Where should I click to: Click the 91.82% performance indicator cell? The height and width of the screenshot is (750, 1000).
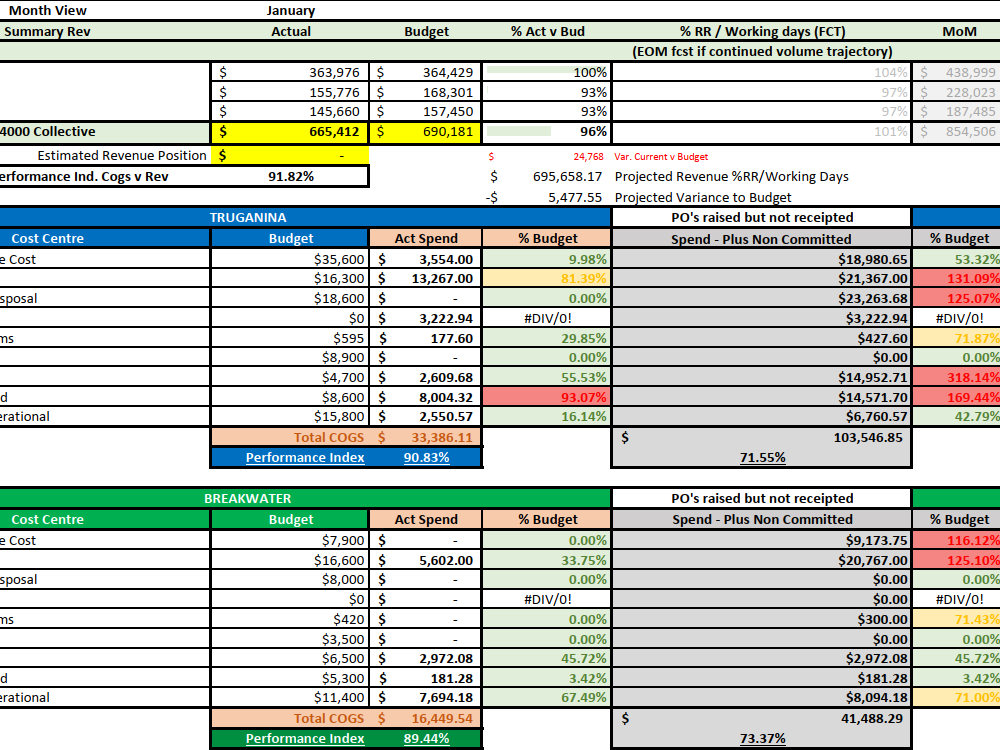coord(290,176)
